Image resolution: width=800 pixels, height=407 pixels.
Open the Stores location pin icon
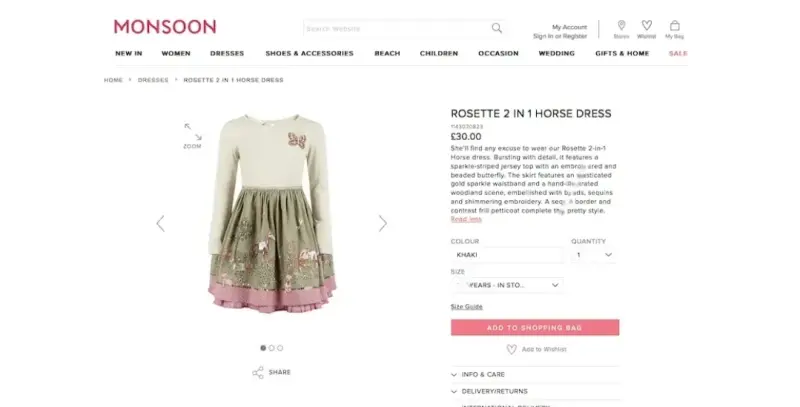point(621,25)
